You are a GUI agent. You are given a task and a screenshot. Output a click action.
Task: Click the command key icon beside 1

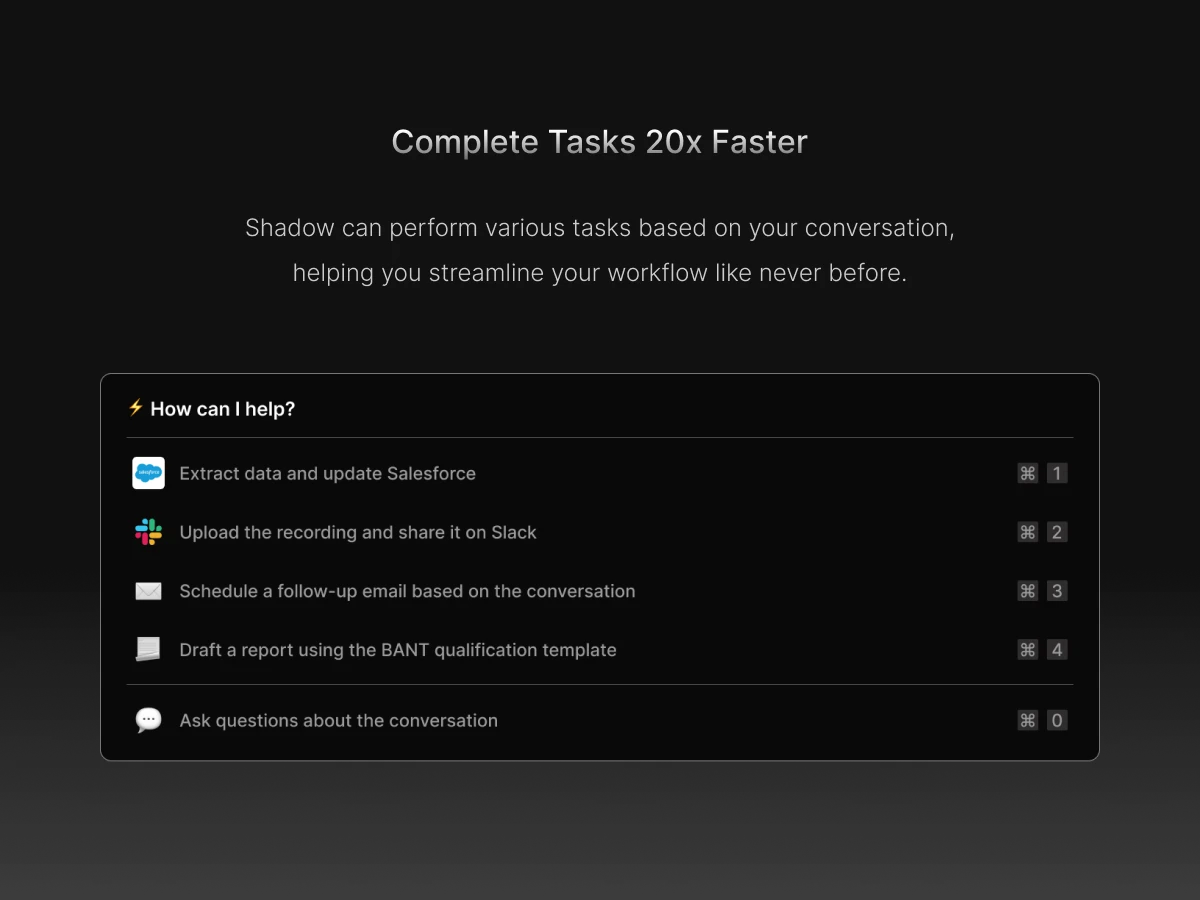pos(1028,473)
